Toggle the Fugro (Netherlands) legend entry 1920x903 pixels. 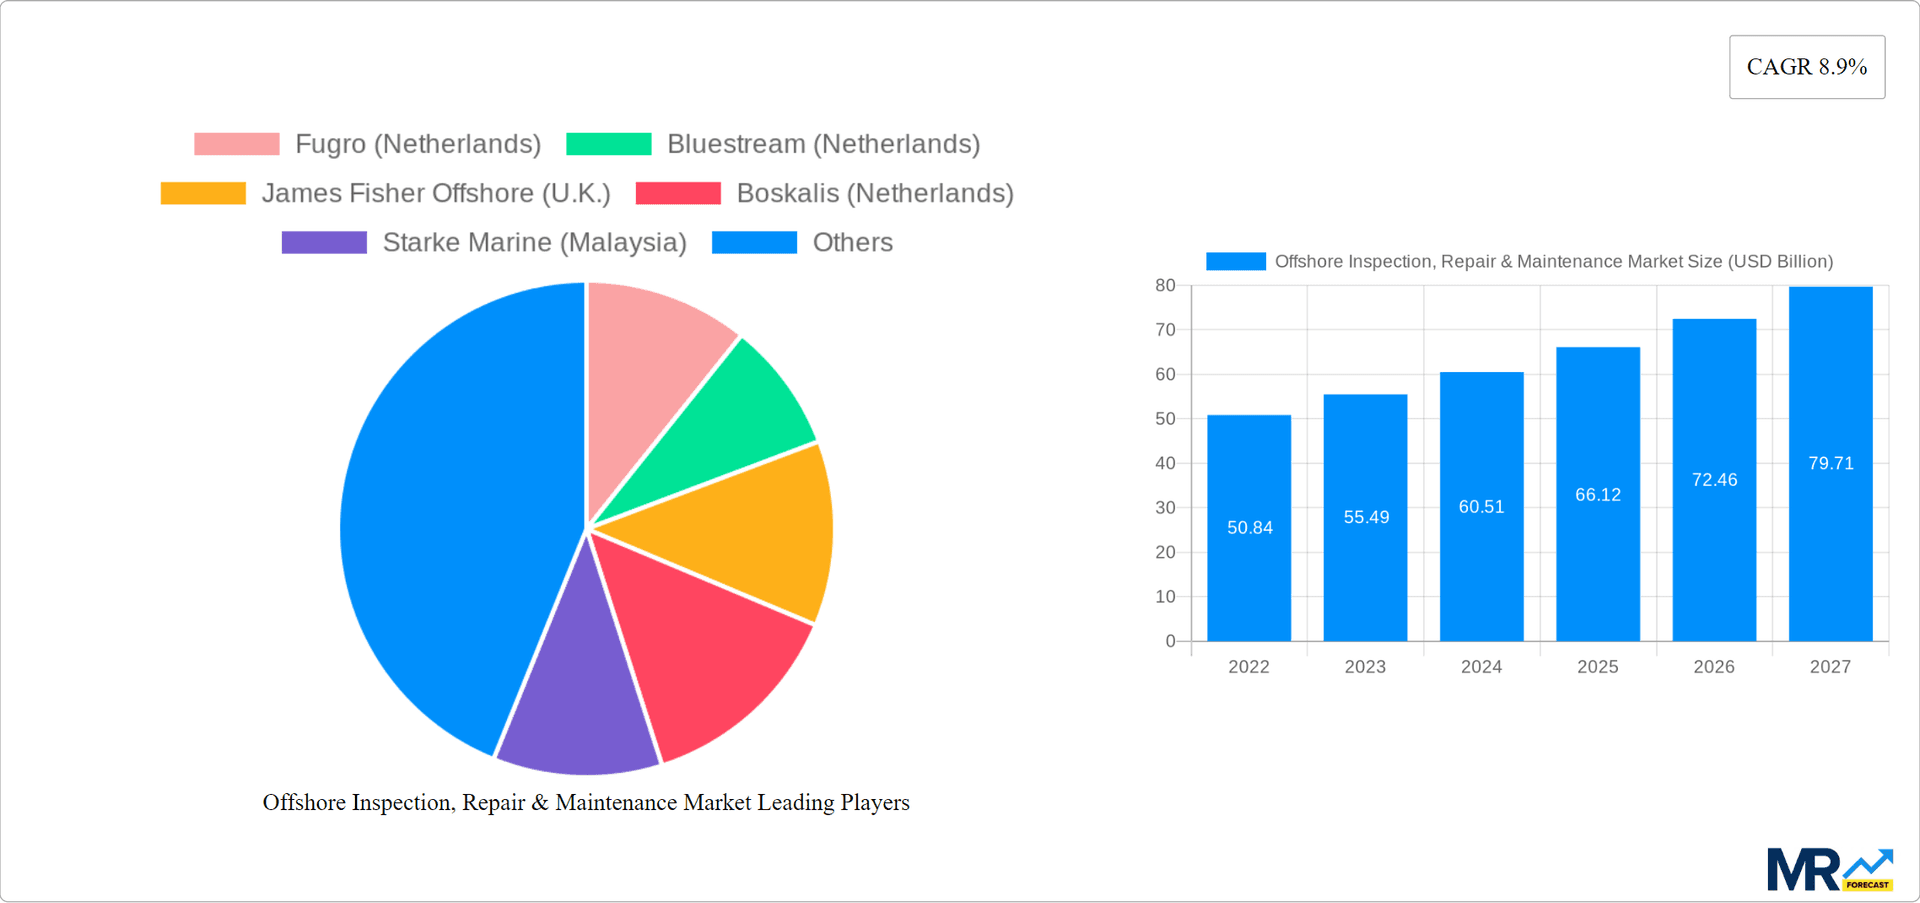pos(417,143)
